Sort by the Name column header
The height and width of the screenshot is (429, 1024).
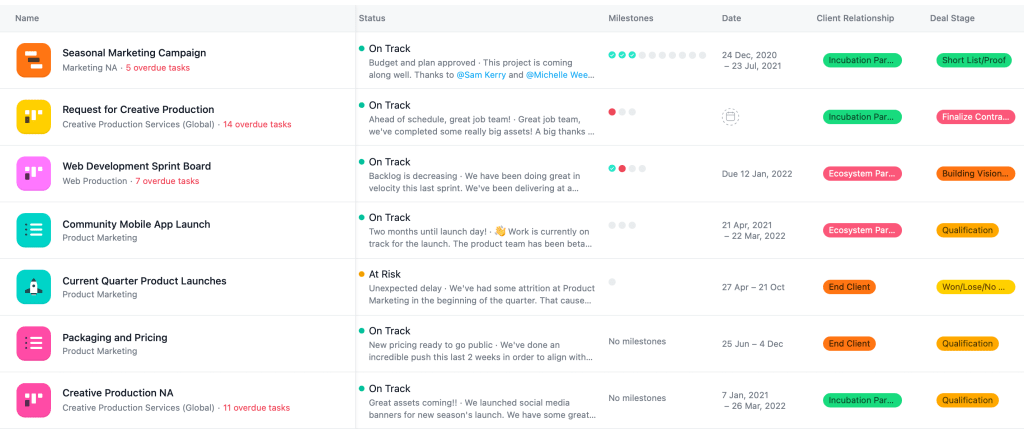[27, 18]
